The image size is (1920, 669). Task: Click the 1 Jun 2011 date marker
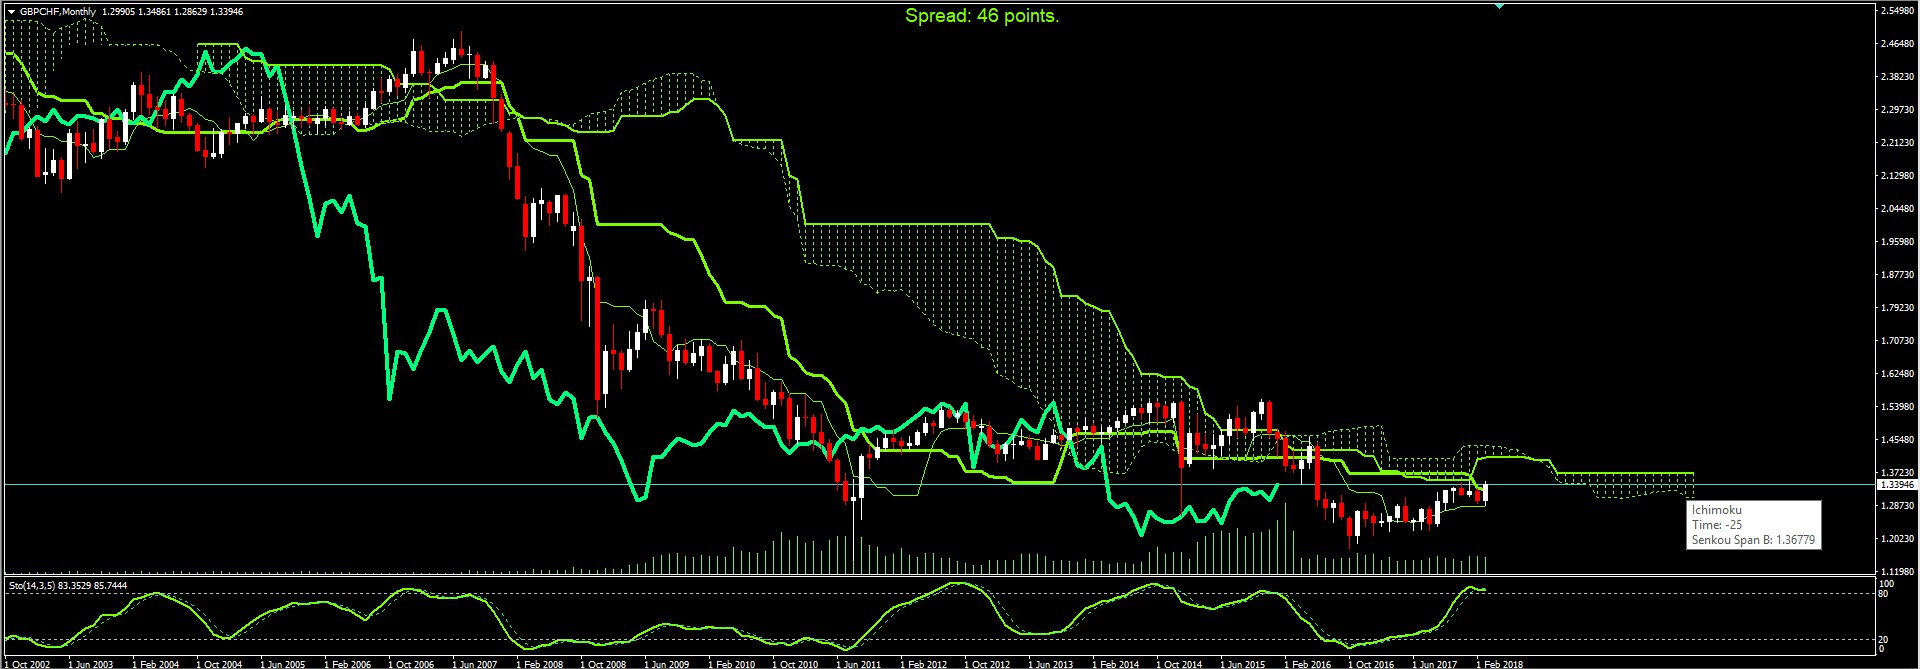(859, 664)
